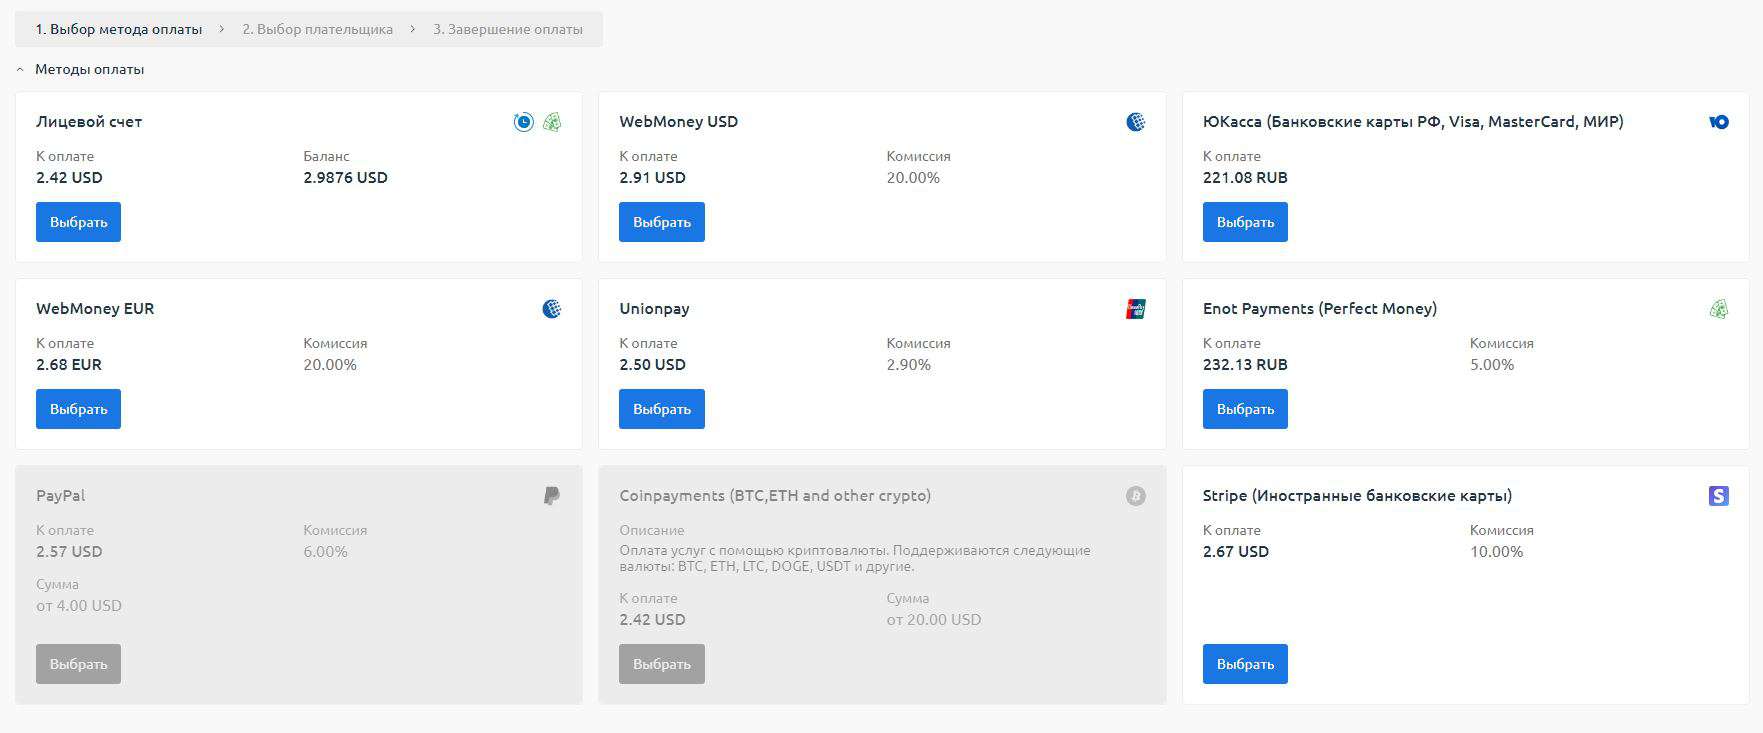
Task: Click the Enot Payments amount 232.13 RUB
Action: click(x=1245, y=365)
